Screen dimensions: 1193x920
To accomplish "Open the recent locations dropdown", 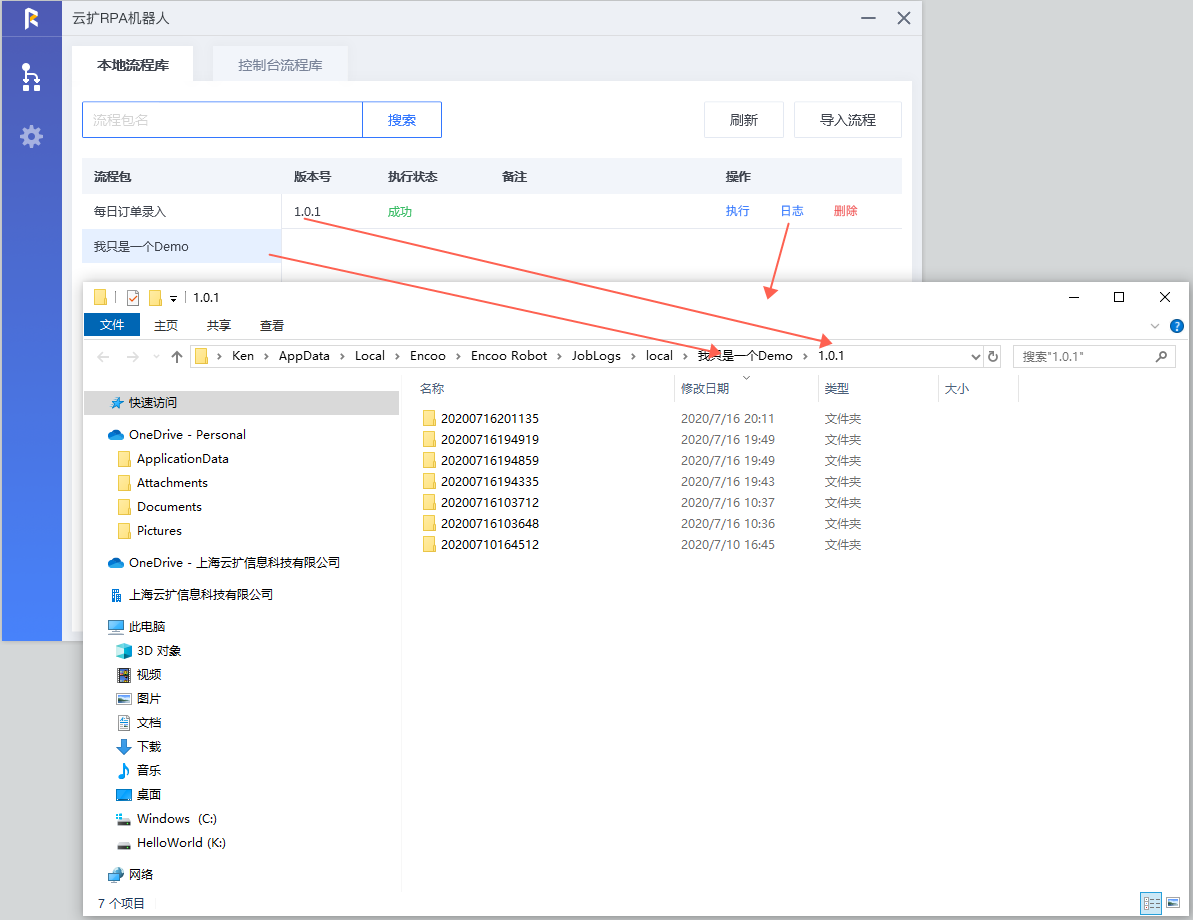I will coord(156,356).
